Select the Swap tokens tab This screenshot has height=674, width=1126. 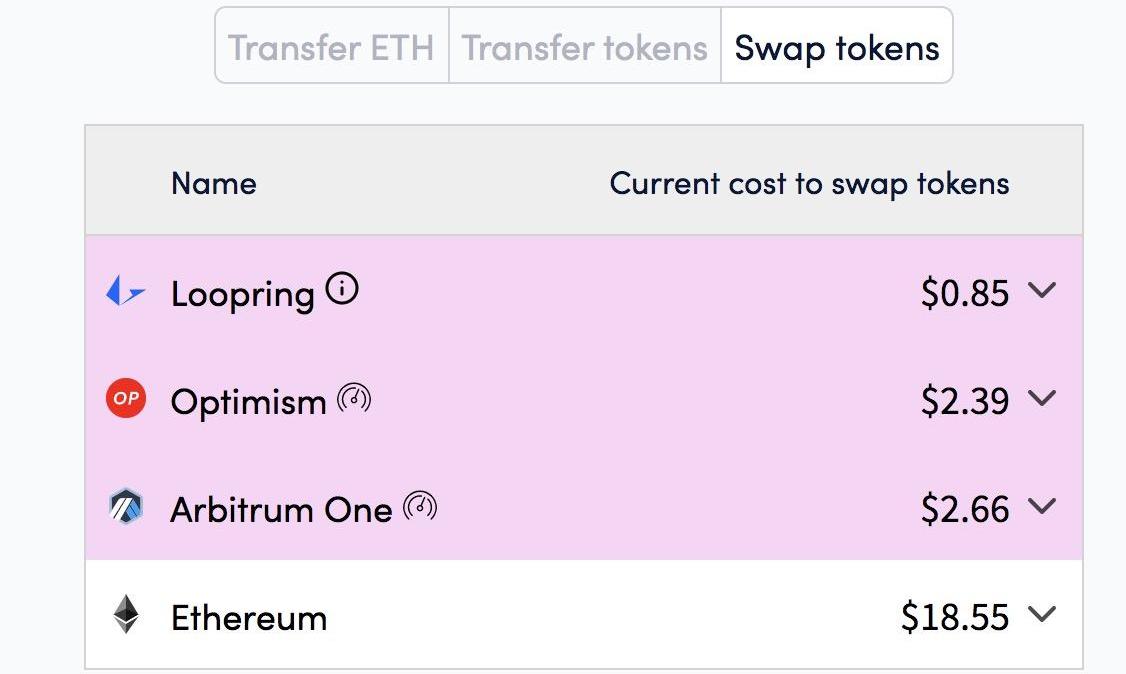pyautogui.click(x=837, y=46)
